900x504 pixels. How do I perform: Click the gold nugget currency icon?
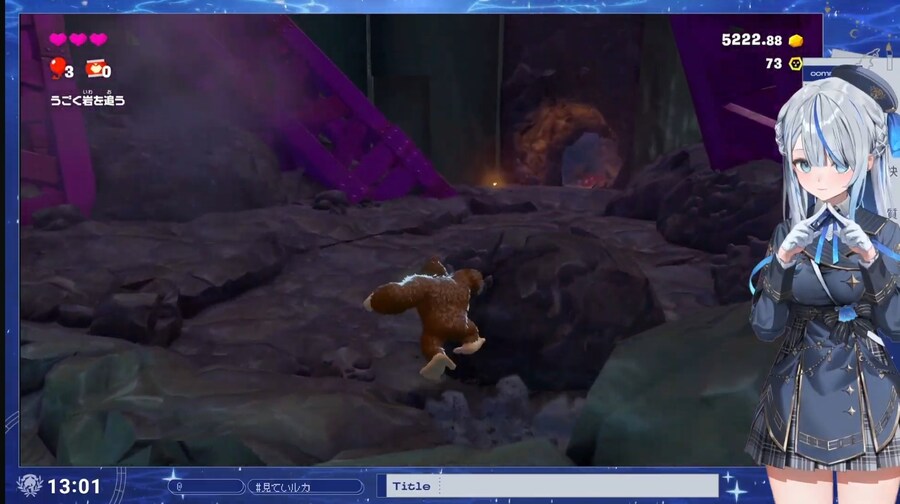pyautogui.click(x=796, y=41)
